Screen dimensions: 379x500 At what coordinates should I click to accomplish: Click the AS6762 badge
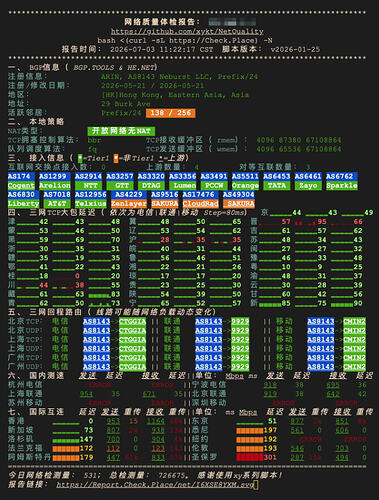click(x=342, y=176)
